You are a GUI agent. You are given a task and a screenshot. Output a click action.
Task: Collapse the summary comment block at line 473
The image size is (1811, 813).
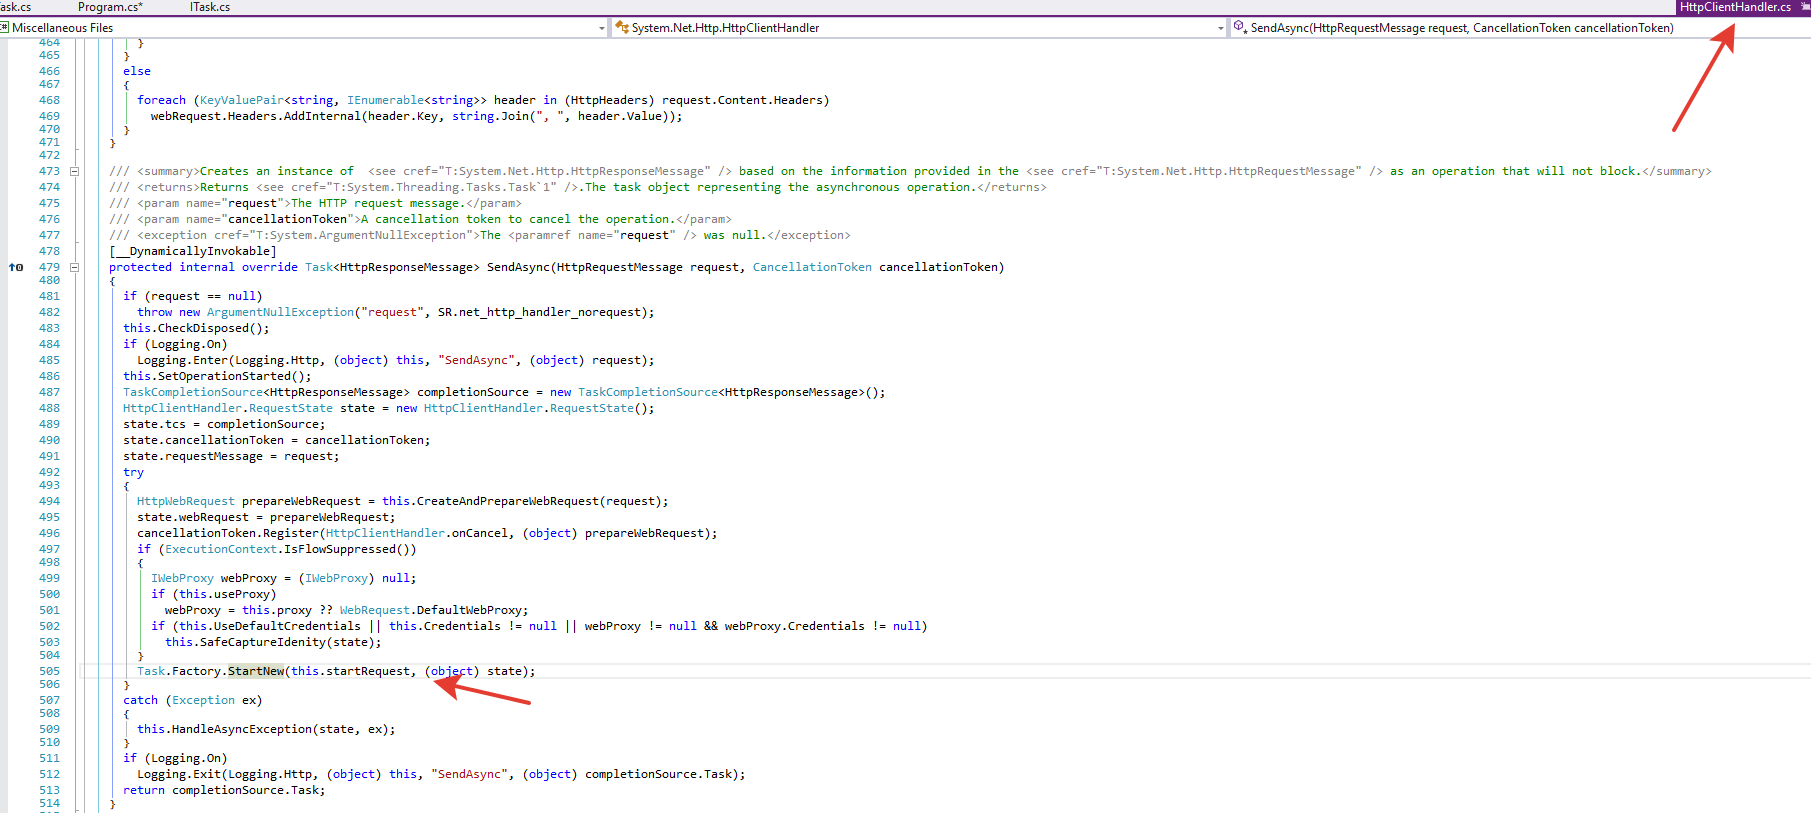point(74,171)
